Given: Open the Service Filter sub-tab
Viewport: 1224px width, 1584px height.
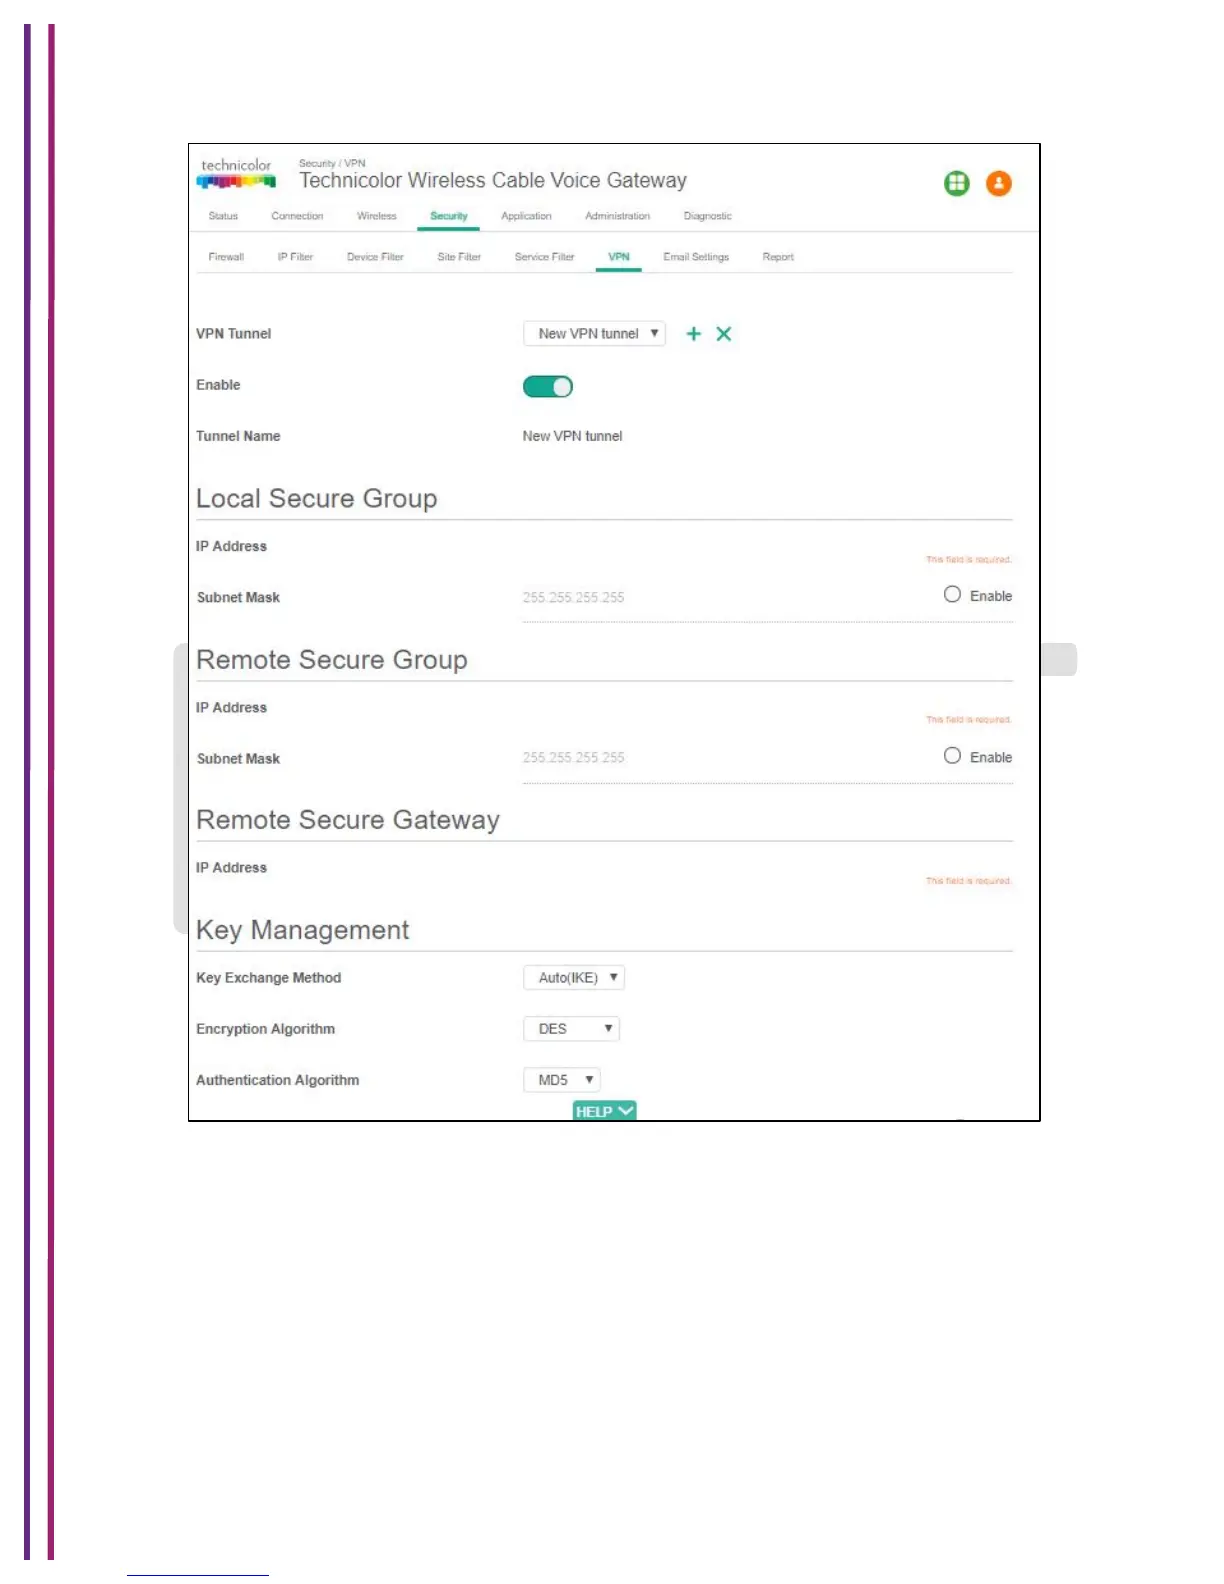Looking at the screenshot, I should point(544,257).
